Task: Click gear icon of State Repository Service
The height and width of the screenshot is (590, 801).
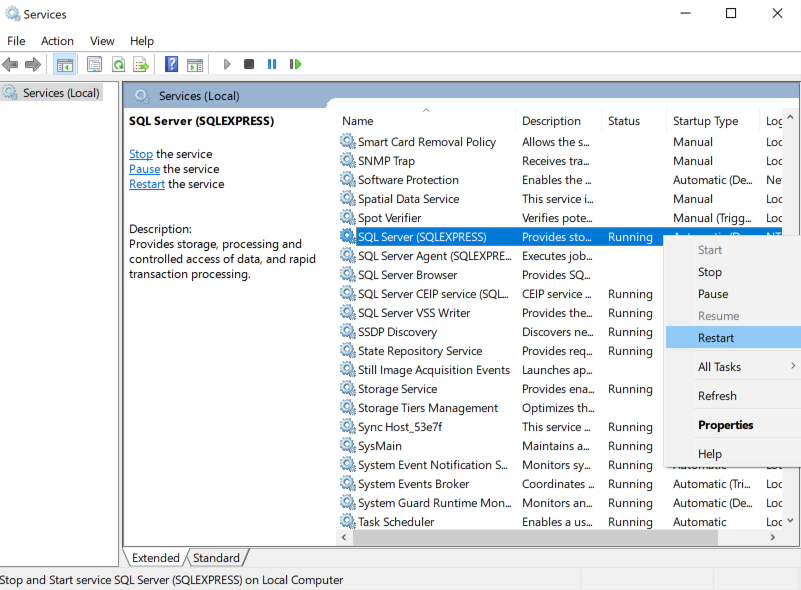Action: click(x=348, y=350)
